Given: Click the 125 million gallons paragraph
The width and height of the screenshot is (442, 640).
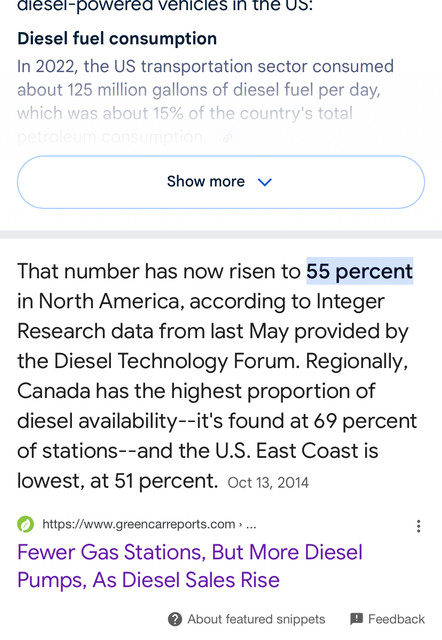Looking at the screenshot, I should [205, 101].
